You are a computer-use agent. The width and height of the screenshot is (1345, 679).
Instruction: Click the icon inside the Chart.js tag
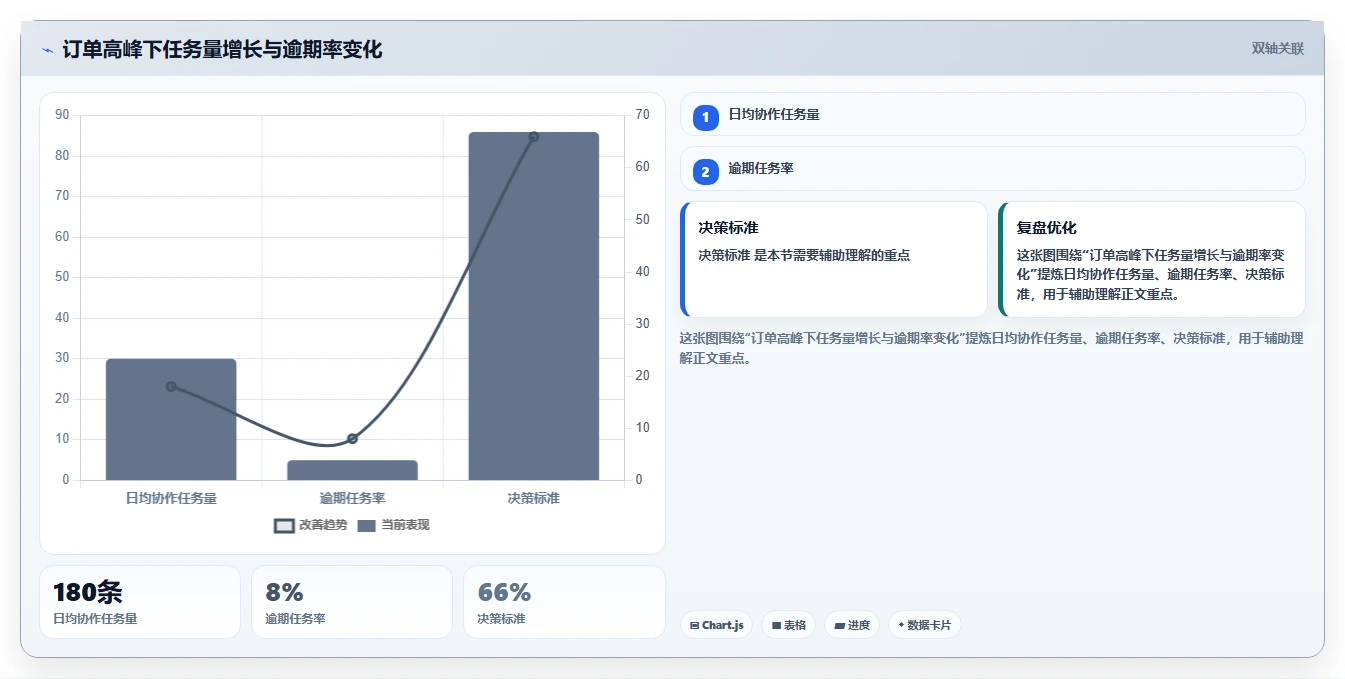(x=694, y=626)
